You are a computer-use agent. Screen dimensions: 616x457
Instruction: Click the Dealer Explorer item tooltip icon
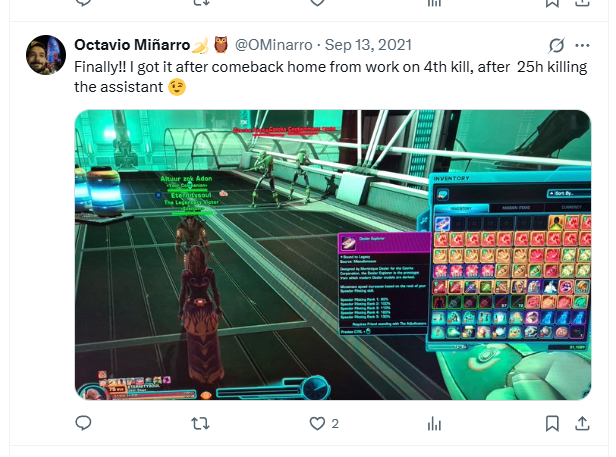pos(348,242)
